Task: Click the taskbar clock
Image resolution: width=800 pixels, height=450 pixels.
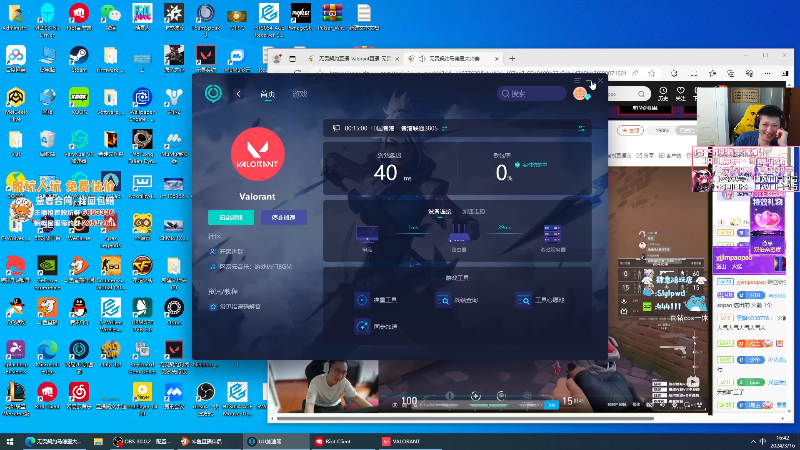Action: tap(782, 442)
